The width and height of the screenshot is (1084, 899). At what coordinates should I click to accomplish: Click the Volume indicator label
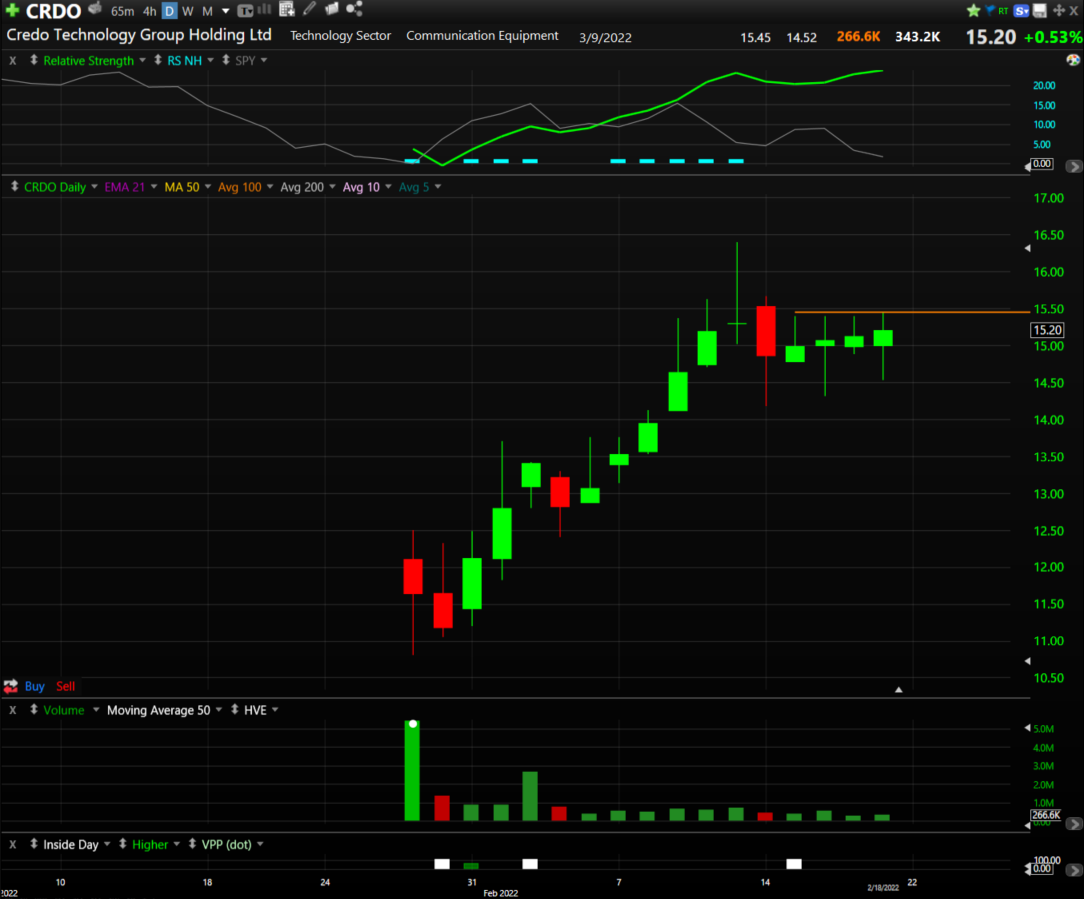pos(64,710)
